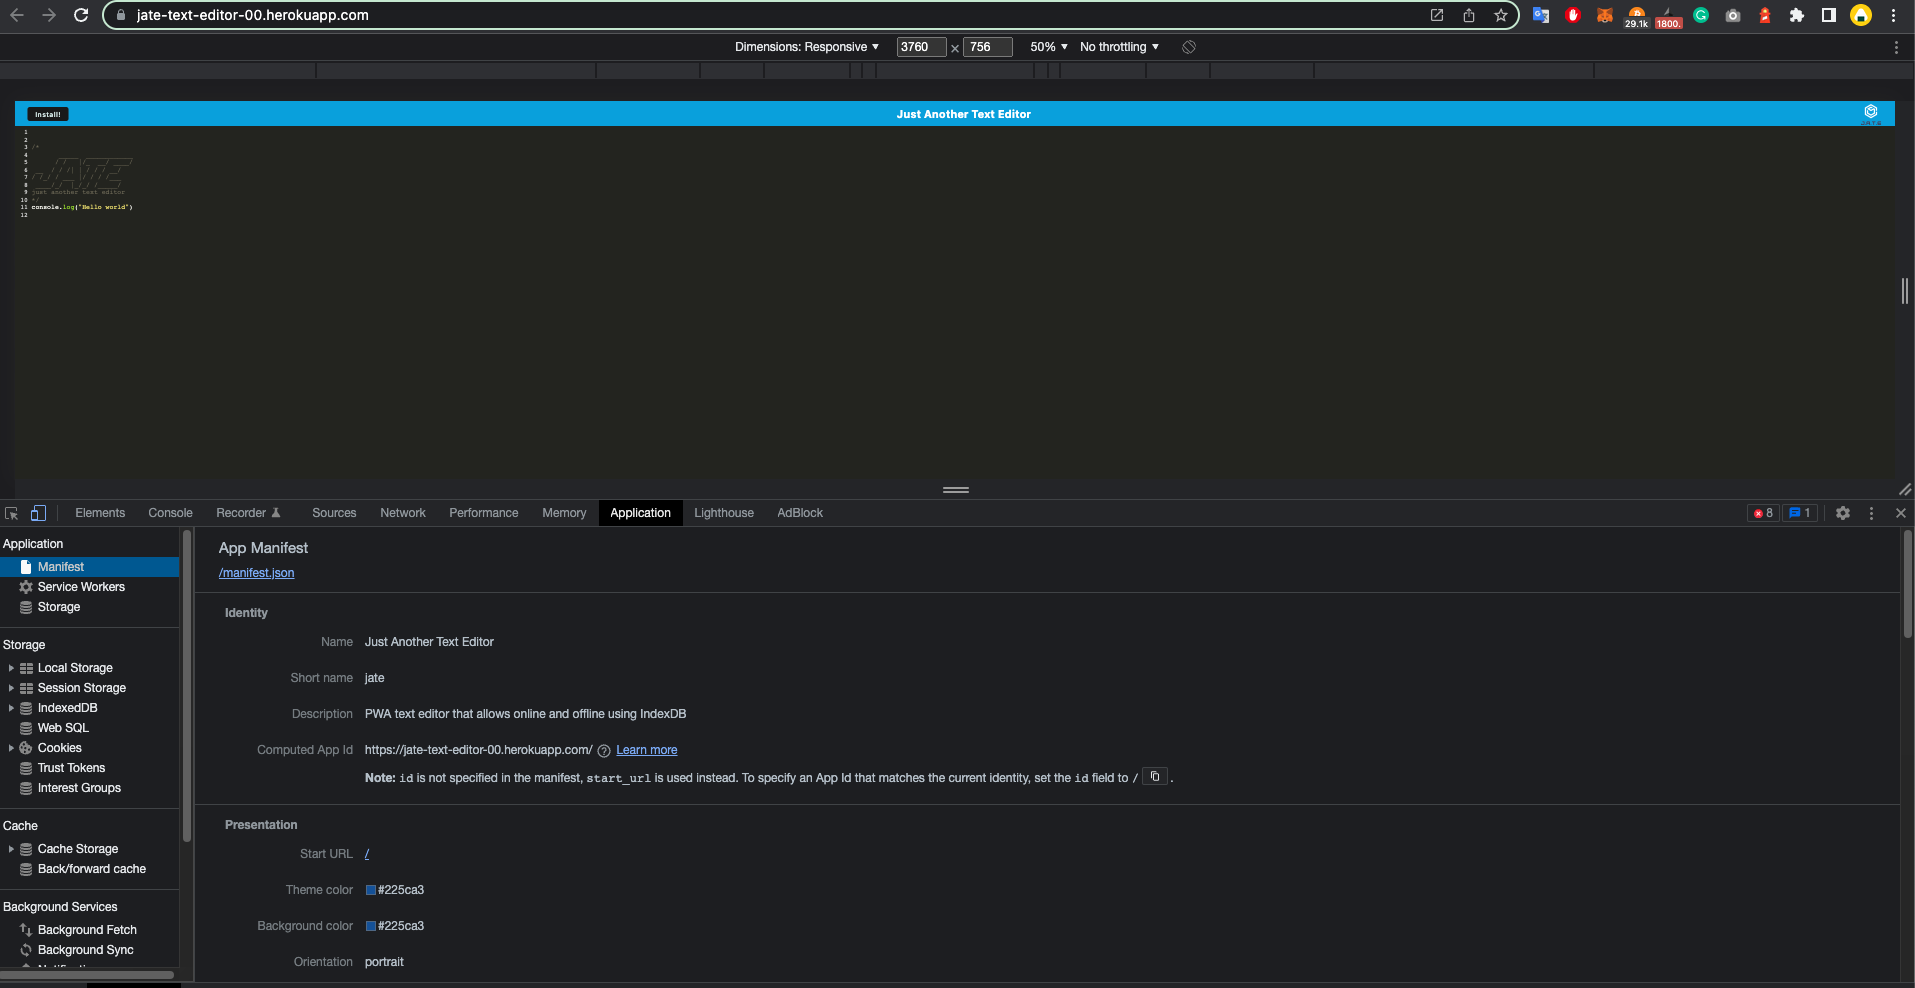This screenshot has width=1915, height=988.
Task: Open the /manifest.json link
Action: tap(256, 572)
